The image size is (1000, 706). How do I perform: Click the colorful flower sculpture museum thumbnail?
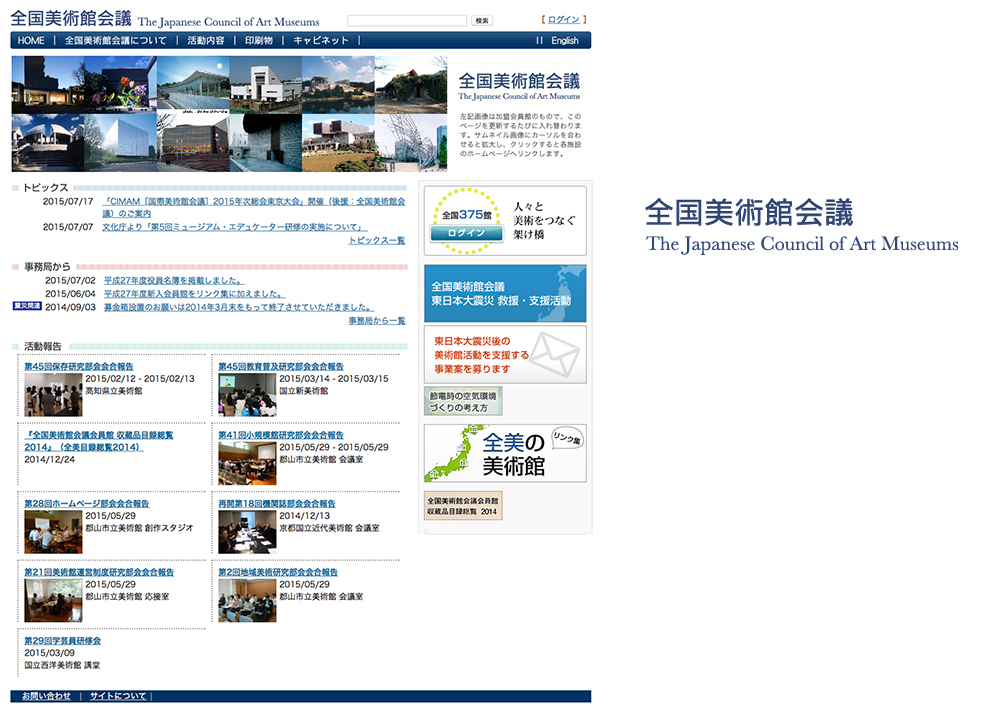click(x=121, y=85)
